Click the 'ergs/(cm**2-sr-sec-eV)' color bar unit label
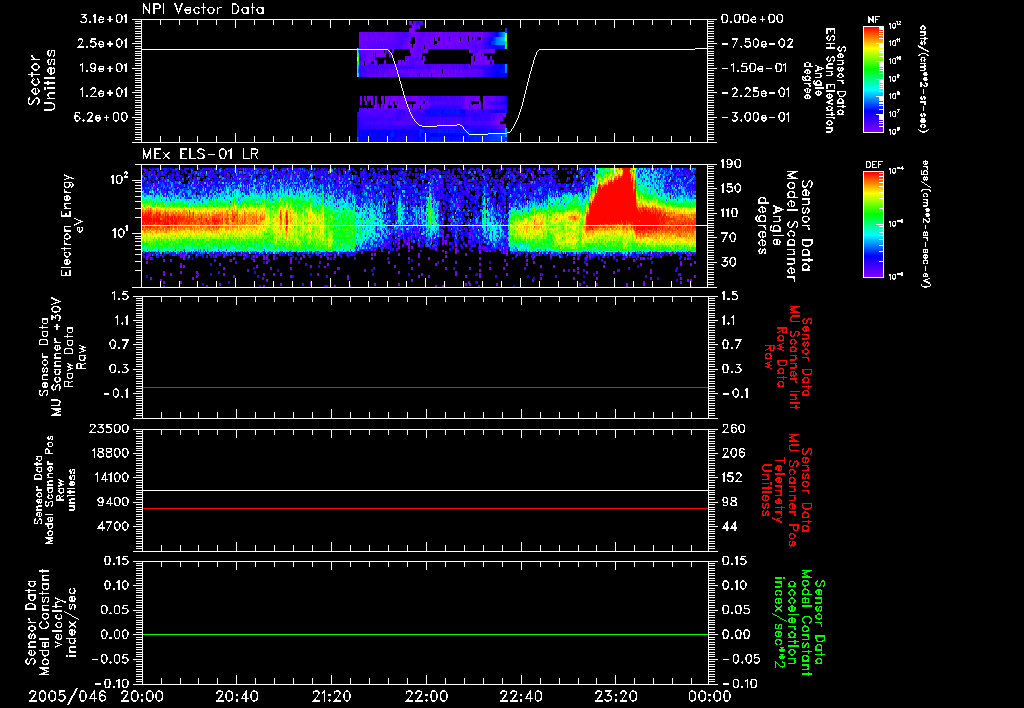Screen dimensions: 1024x708 coord(925,224)
